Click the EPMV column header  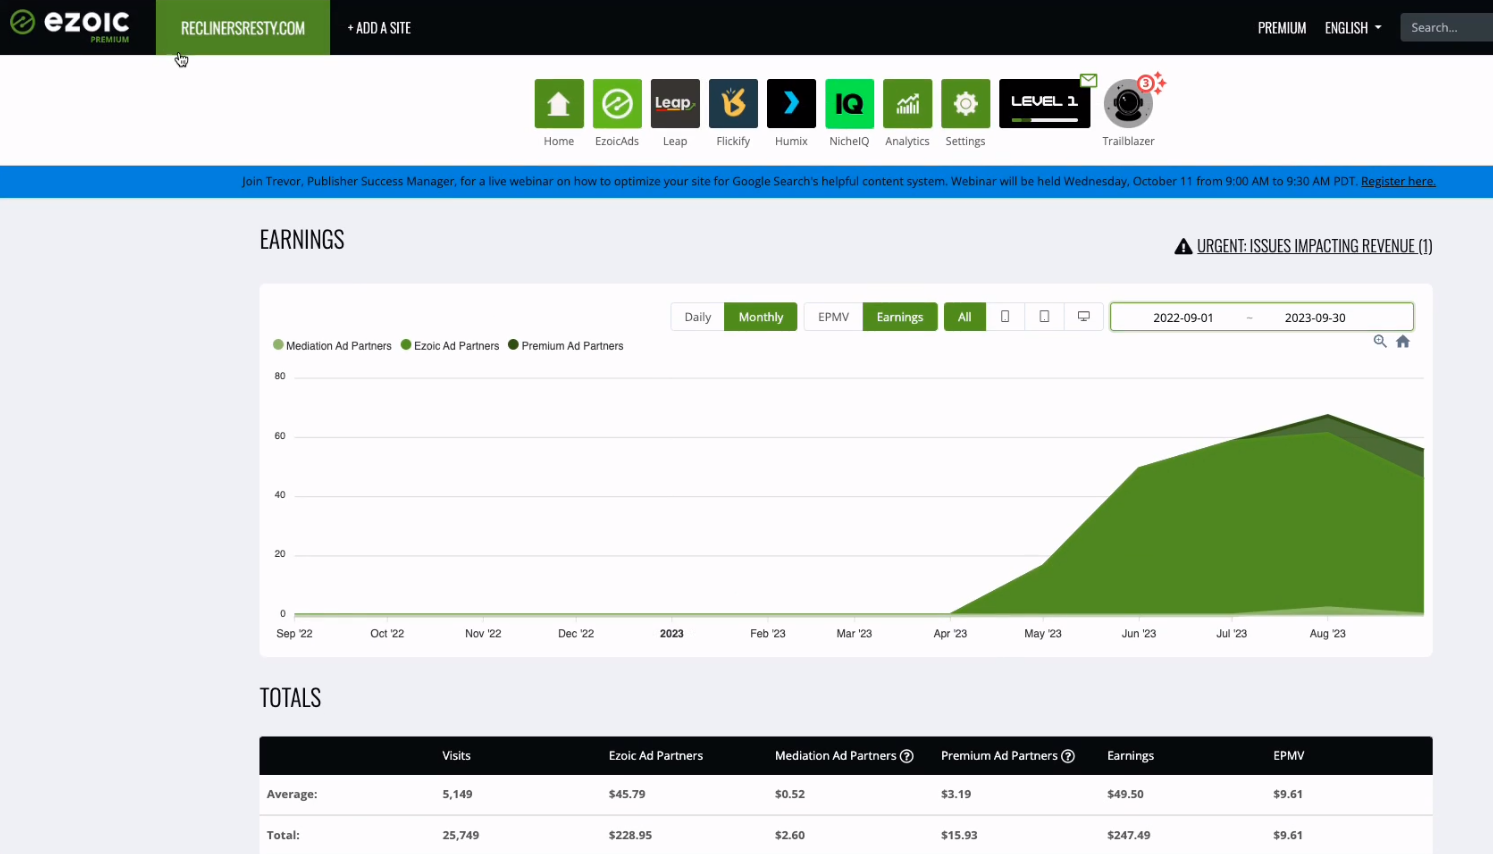click(1289, 756)
